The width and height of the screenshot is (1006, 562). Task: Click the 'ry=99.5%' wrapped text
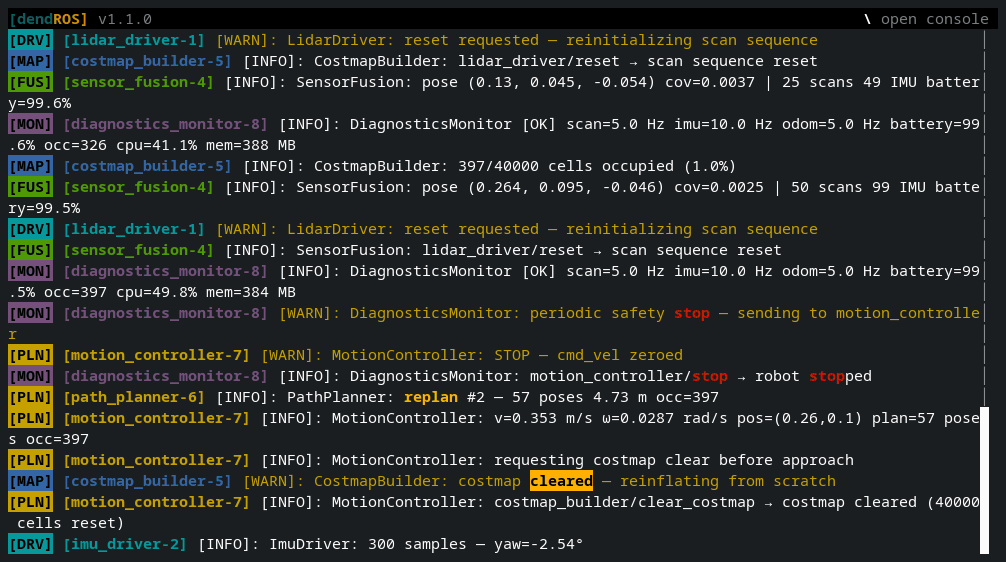point(44,209)
